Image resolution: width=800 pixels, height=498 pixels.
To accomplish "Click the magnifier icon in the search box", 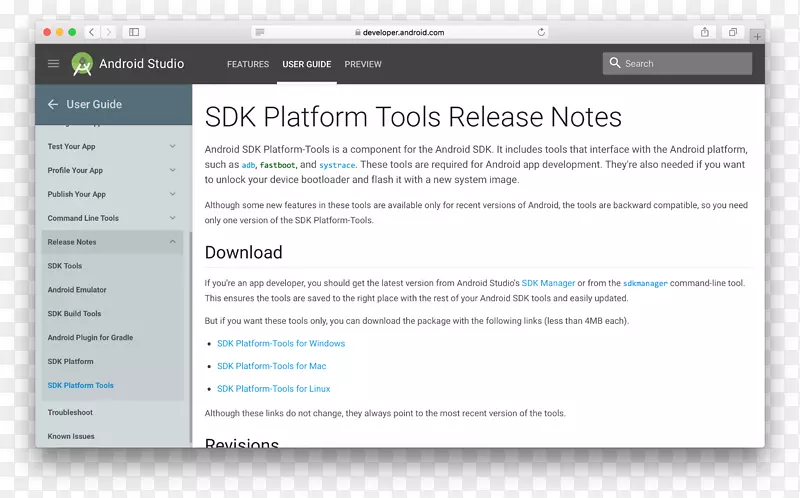I will 615,63.
